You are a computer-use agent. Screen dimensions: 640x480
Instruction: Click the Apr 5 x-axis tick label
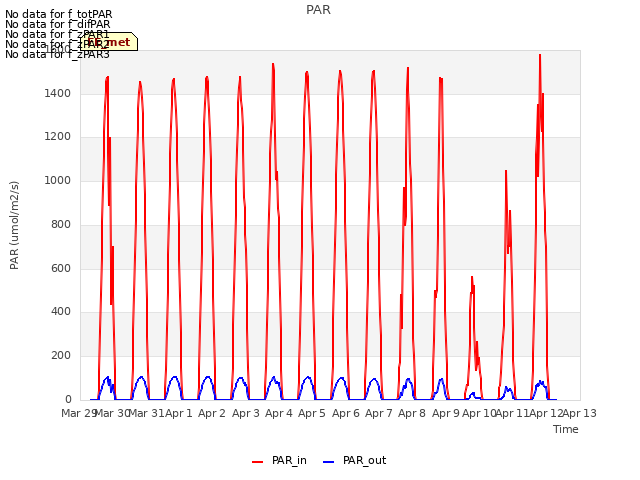click(312, 413)
